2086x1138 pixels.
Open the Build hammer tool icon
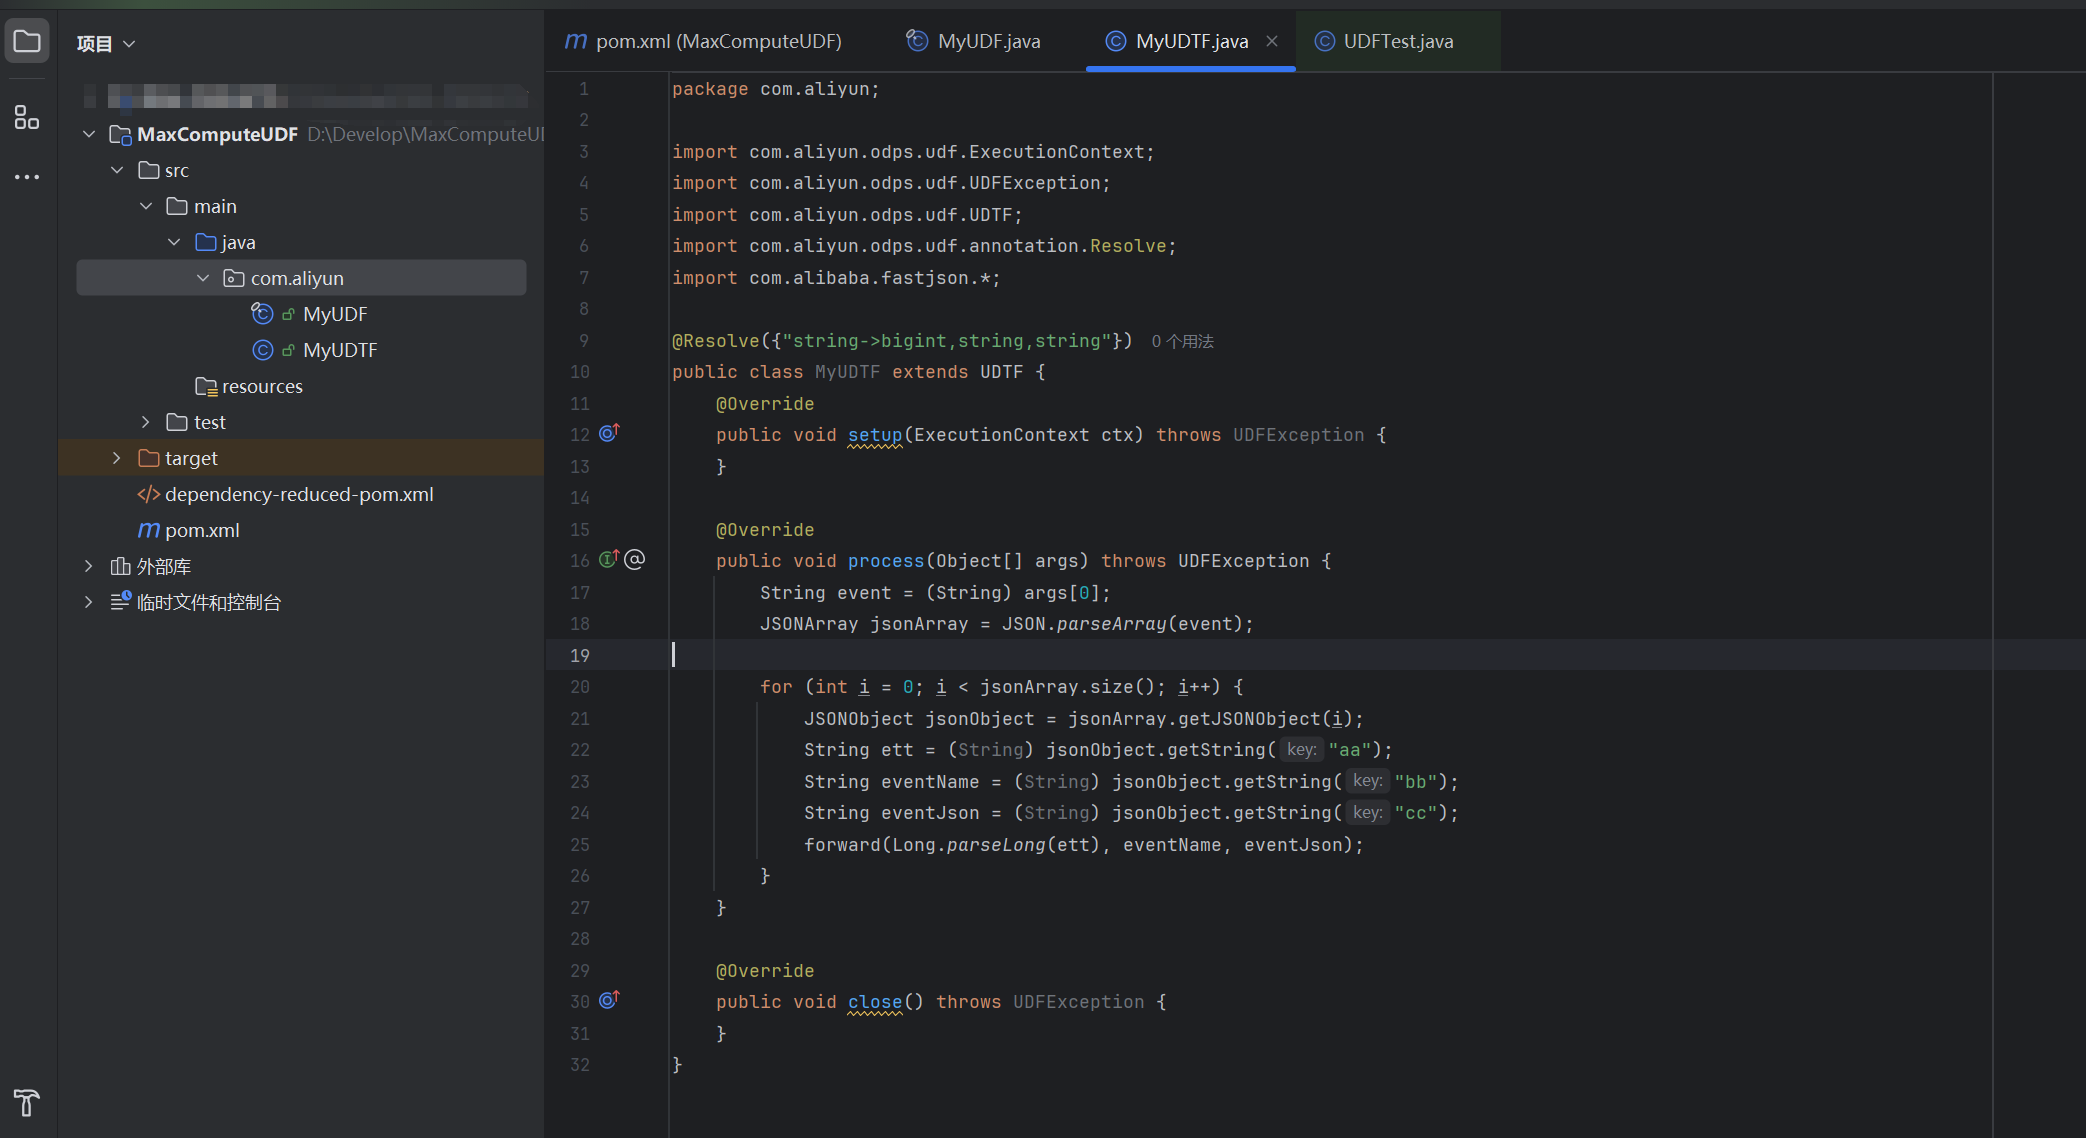27,1102
